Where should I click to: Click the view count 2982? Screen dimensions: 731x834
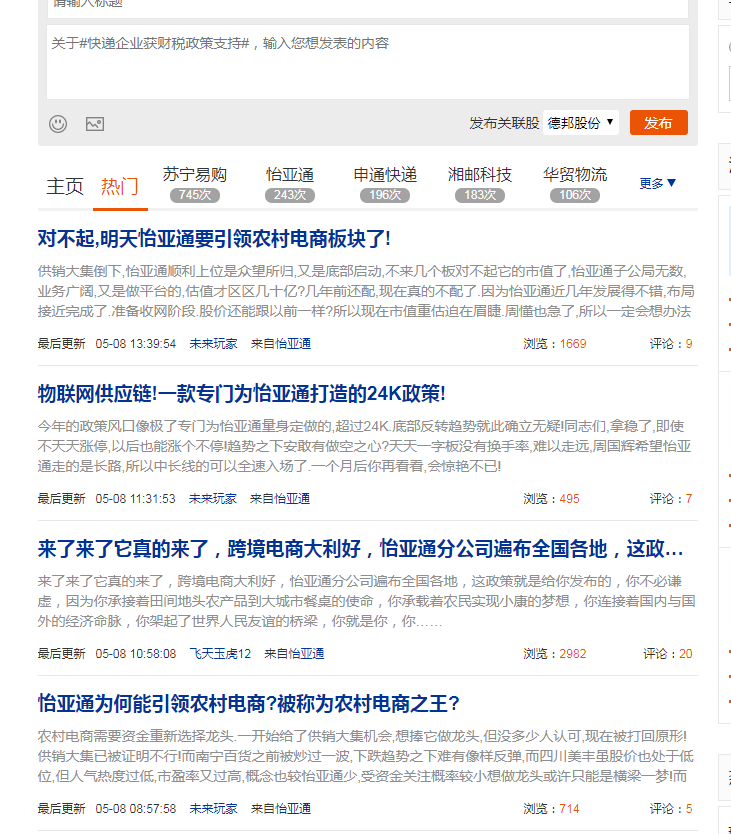pyautogui.click(x=573, y=654)
